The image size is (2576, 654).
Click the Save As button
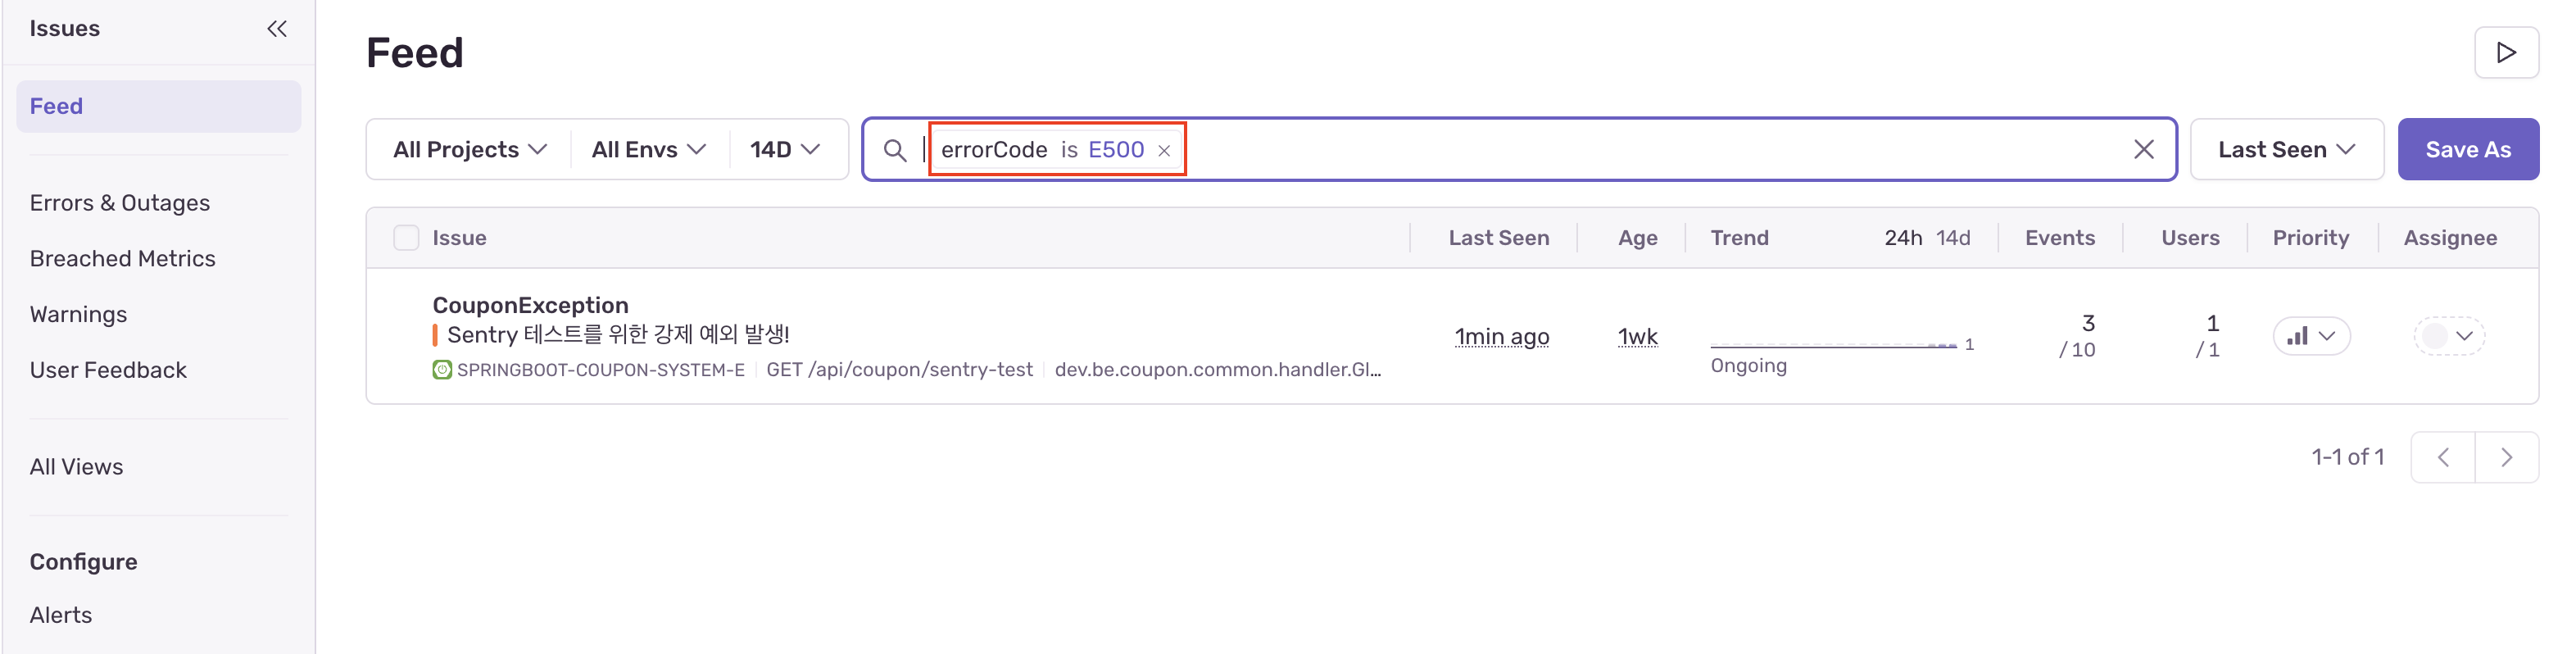click(x=2467, y=150)
